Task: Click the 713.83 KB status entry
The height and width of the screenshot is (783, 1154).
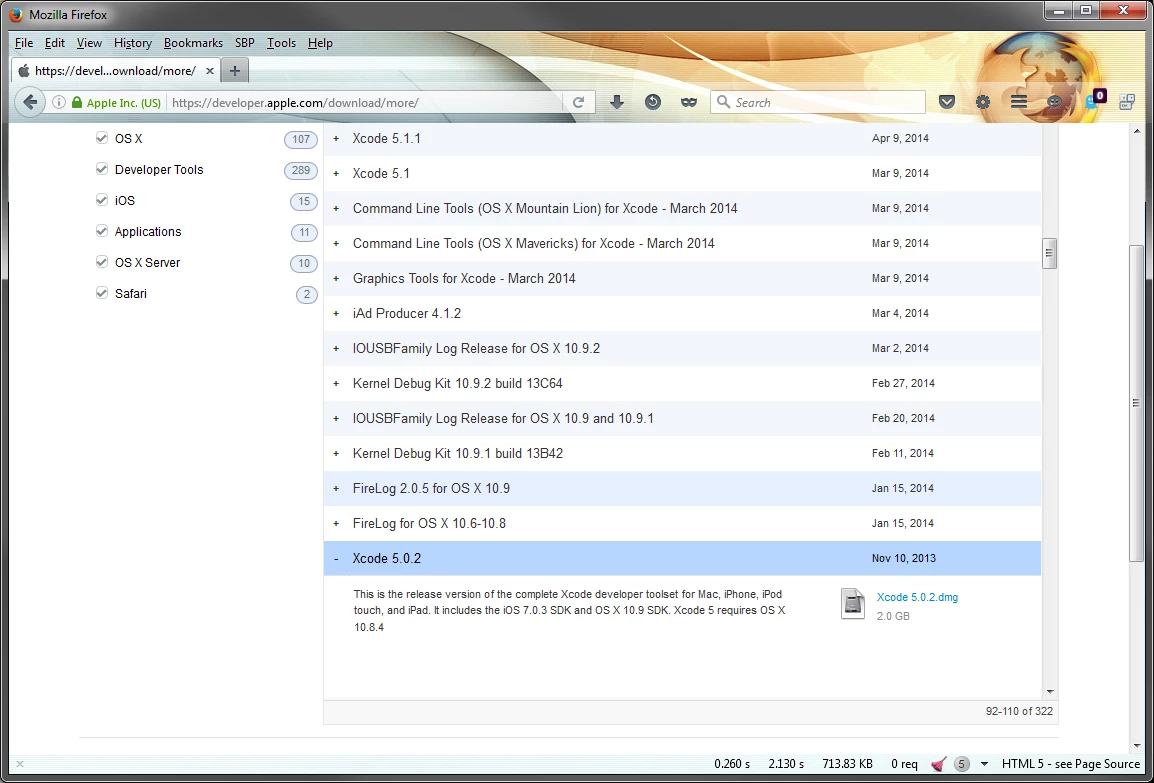Action: click(848, 764)
